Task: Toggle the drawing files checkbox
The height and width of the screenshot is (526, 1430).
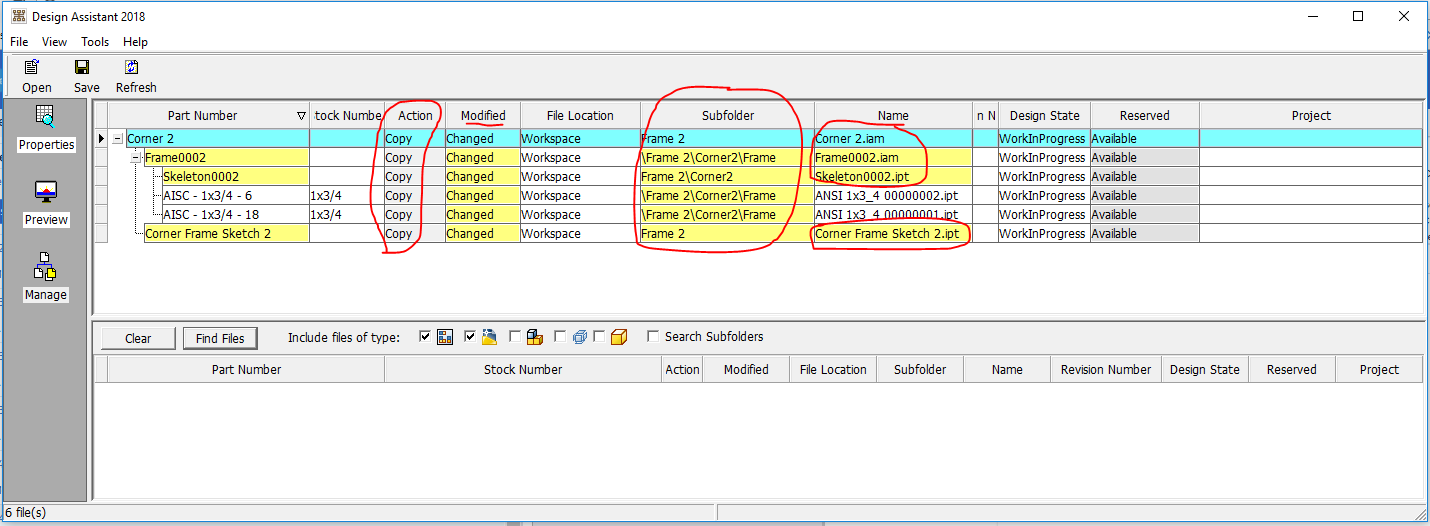Action: click(x=426, y=337)
